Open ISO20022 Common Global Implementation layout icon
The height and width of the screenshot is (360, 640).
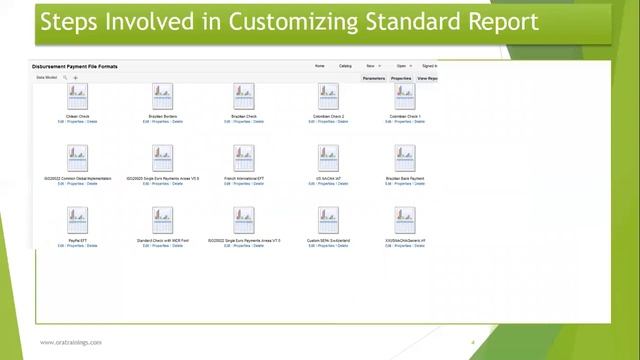click(x=78, y=158)
